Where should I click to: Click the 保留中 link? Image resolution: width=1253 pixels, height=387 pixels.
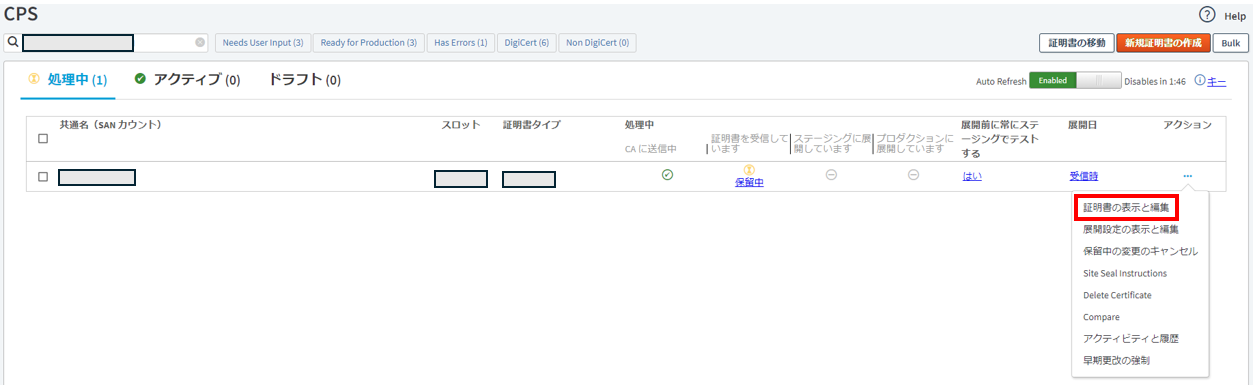coord(749,183)
